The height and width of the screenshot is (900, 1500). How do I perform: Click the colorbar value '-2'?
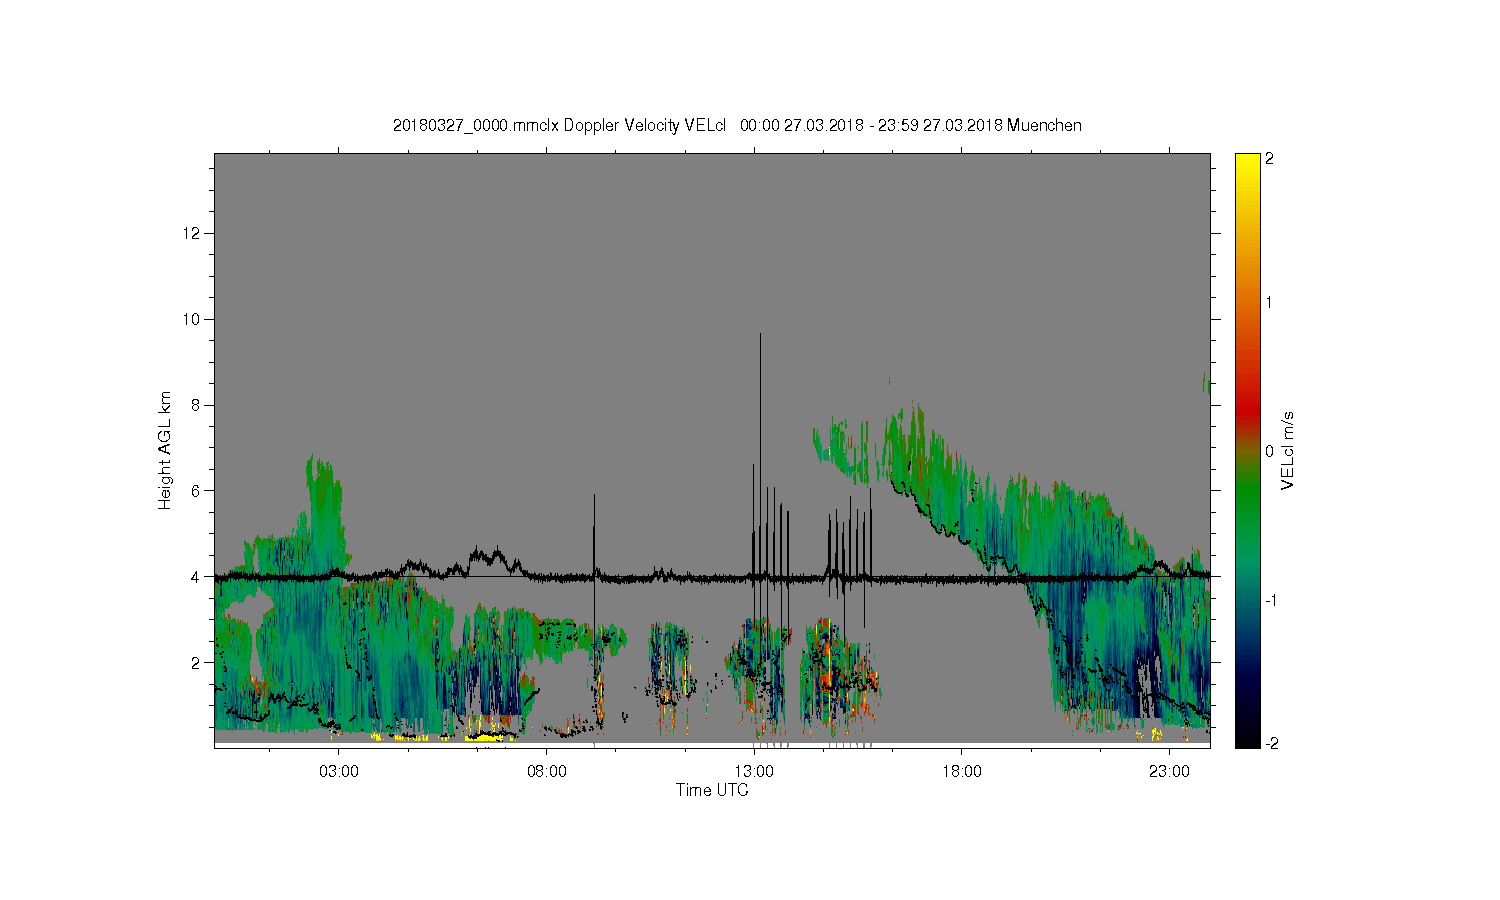coord(1270,743)
